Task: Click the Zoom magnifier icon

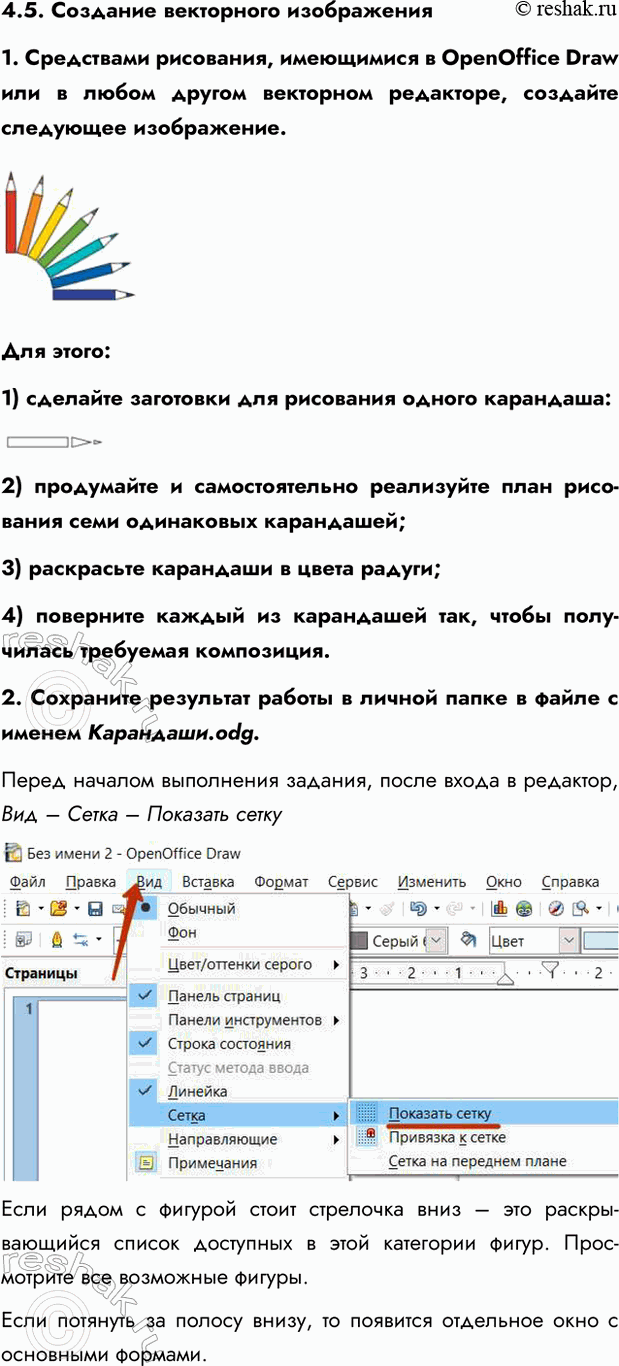Action: click(581, 909)
